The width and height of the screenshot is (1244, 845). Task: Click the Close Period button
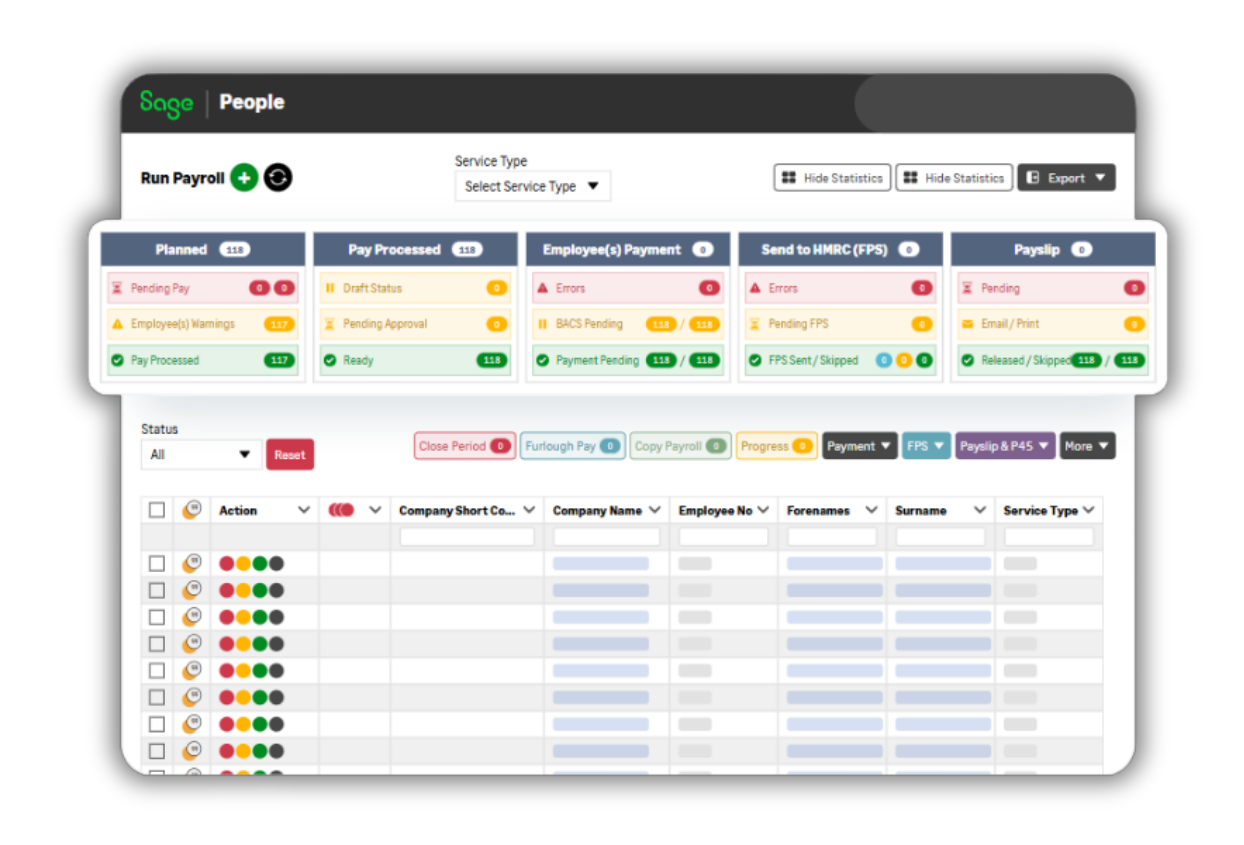tap(465, 446)
